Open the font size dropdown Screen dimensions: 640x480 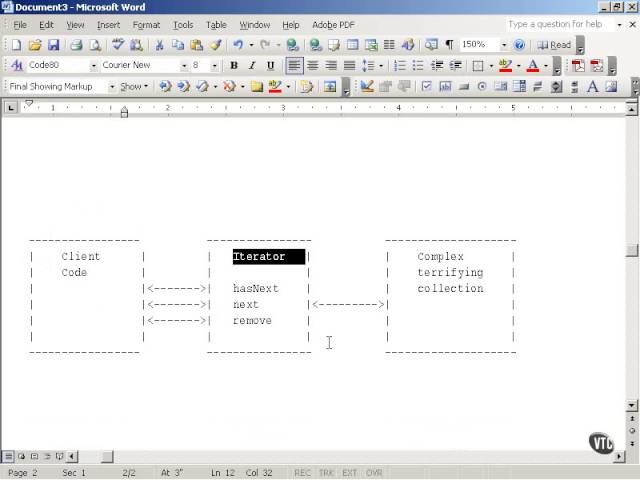coord(214,65)
